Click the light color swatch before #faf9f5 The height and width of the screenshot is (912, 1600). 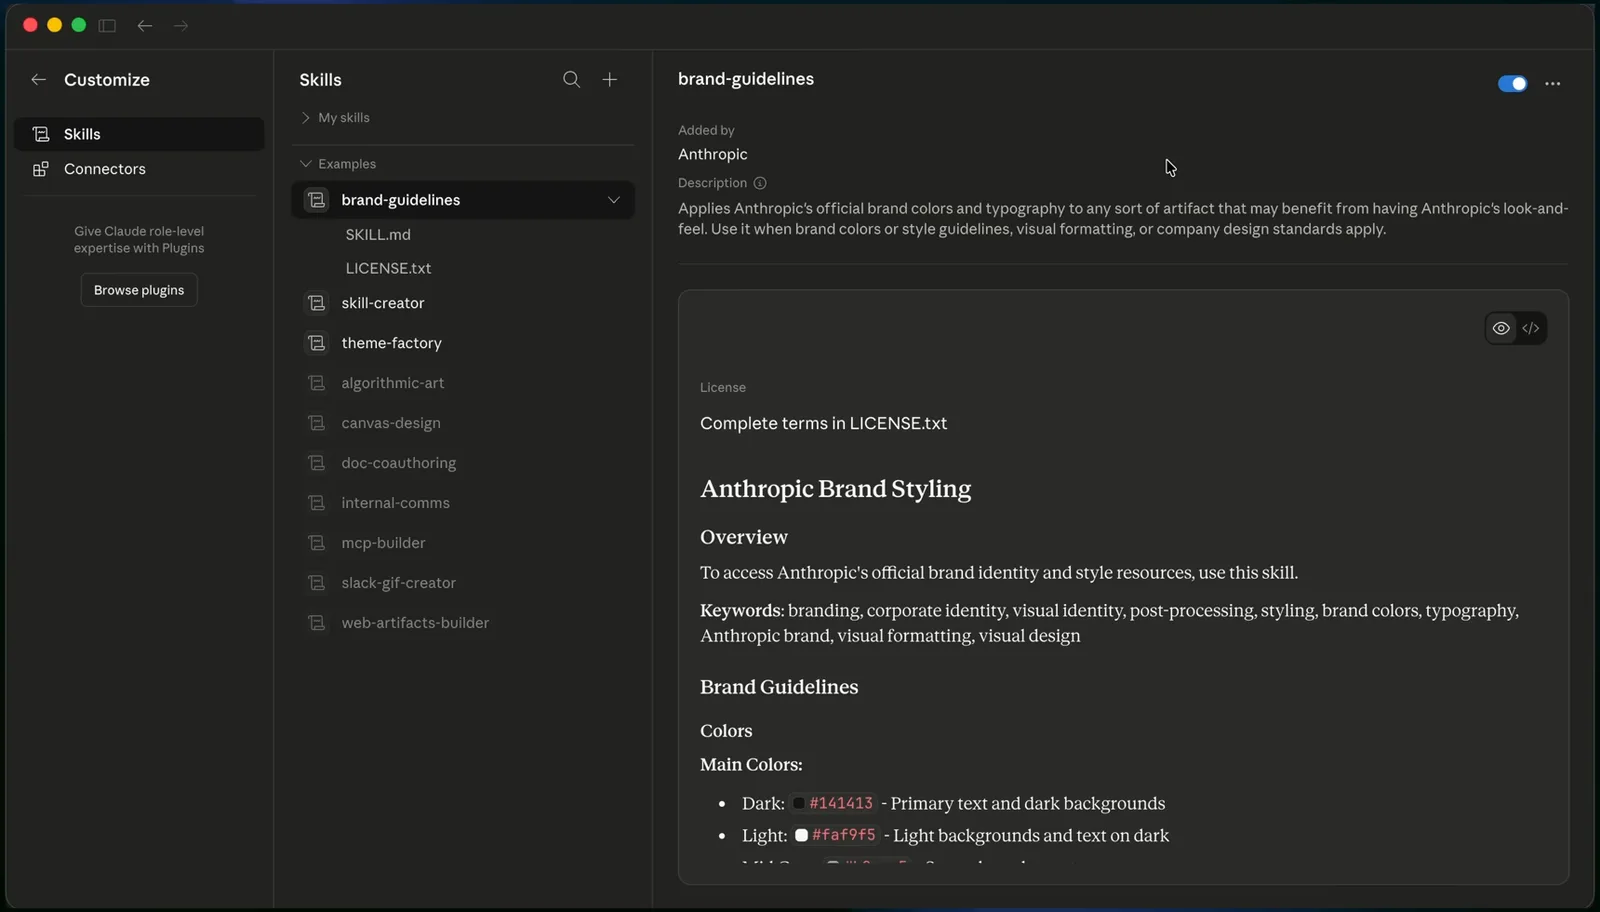pos(801,835)
